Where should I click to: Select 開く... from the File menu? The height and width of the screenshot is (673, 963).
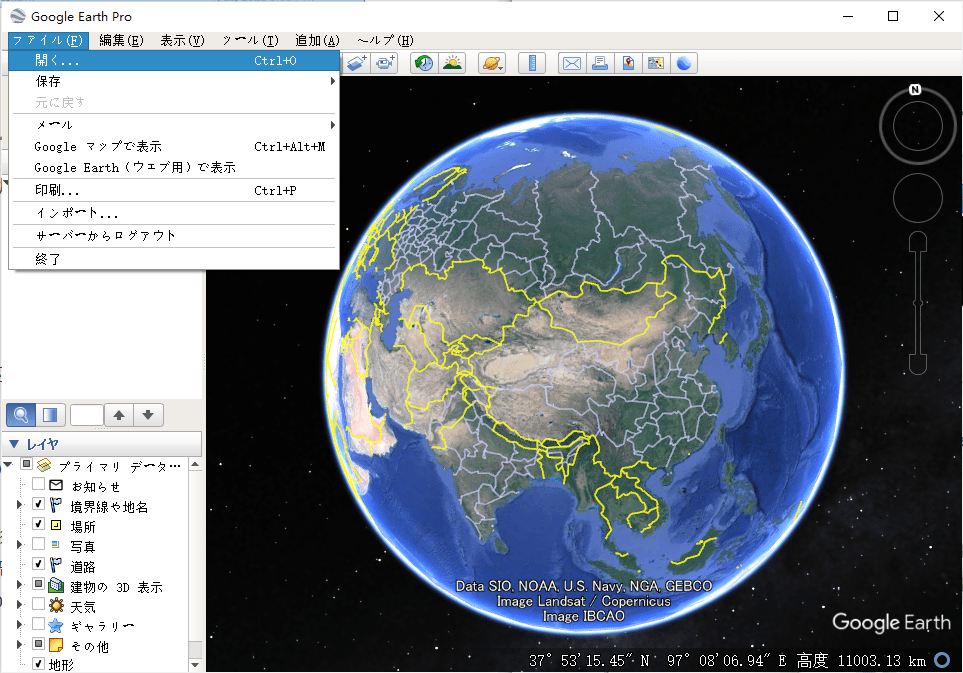coord(55,60)
